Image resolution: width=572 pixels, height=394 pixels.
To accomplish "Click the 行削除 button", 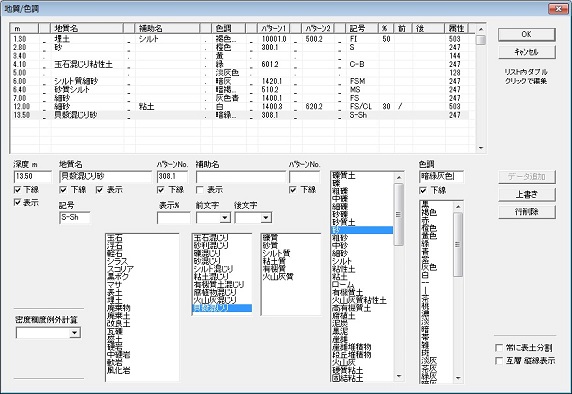I will pyautogui.click(x=526, y=212).
